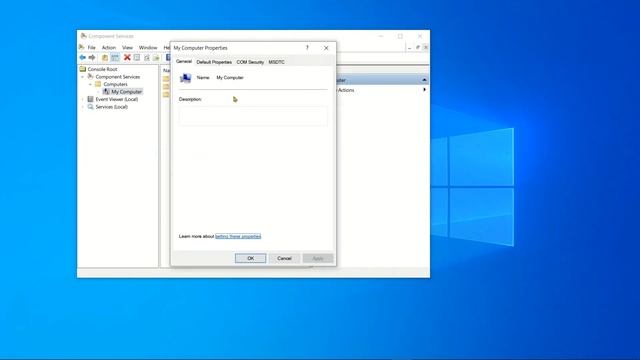Click the Refresh toolbar icon
Image resolution: width=640 pixels, height=360 pixels.
[x=147, y=58]
